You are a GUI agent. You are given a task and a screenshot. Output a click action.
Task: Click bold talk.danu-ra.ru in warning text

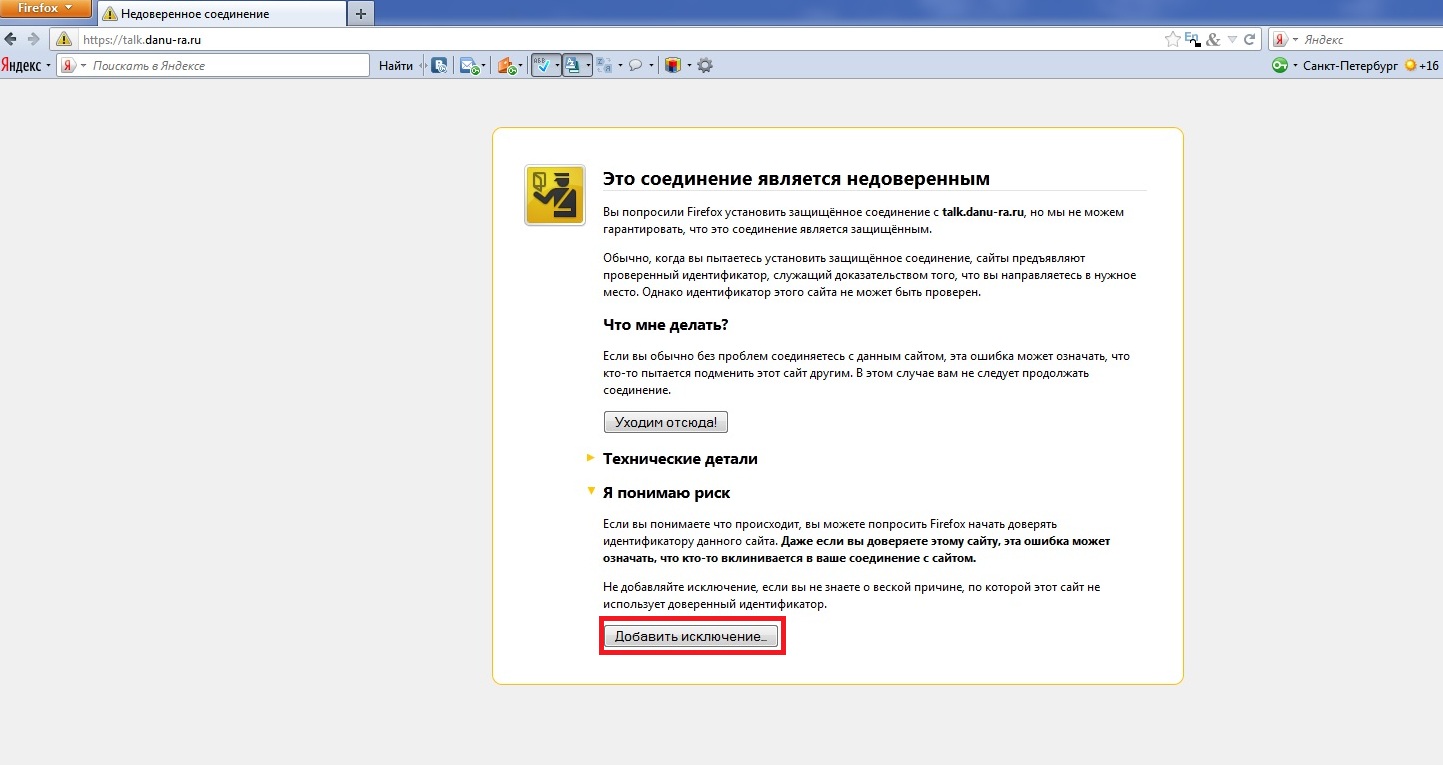coord(984,213)
